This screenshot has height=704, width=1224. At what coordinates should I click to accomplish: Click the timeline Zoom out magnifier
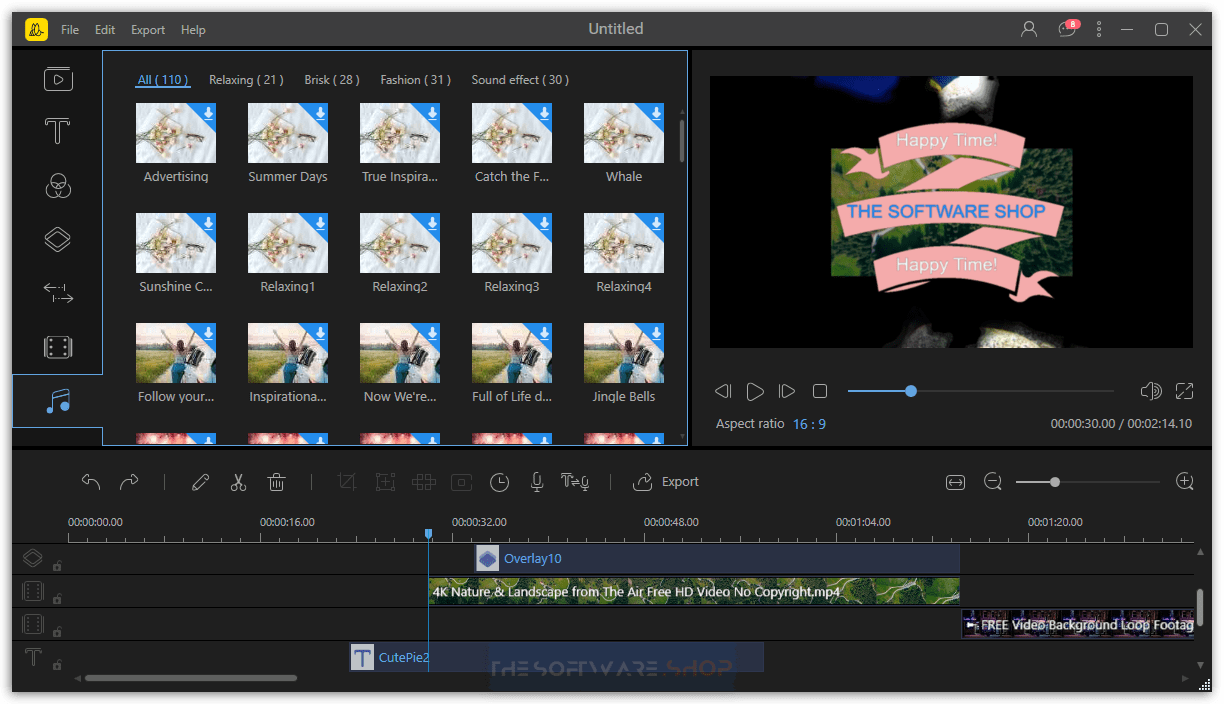pyautogui.click(x=993, y=482)
